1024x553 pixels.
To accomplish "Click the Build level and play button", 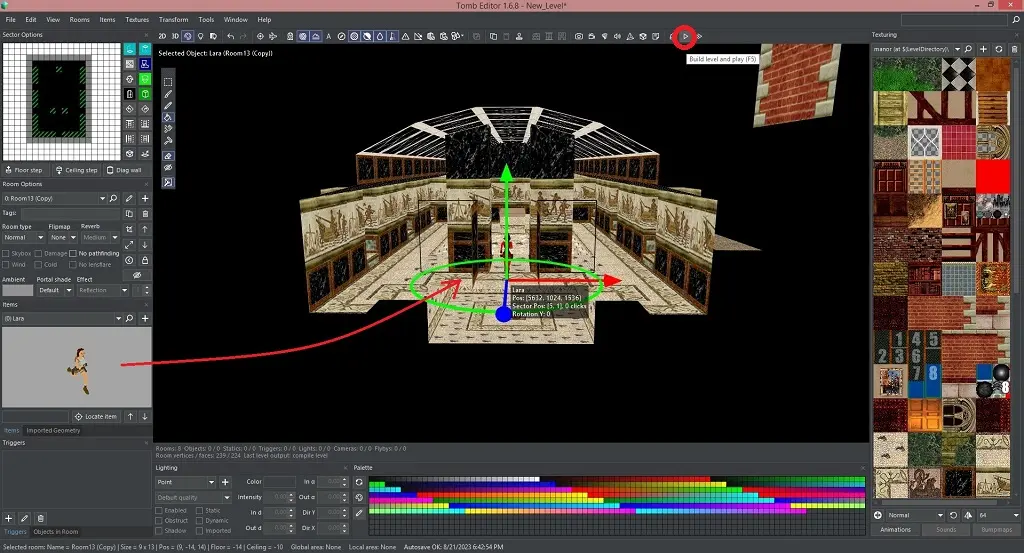I will tap(685, 37).
